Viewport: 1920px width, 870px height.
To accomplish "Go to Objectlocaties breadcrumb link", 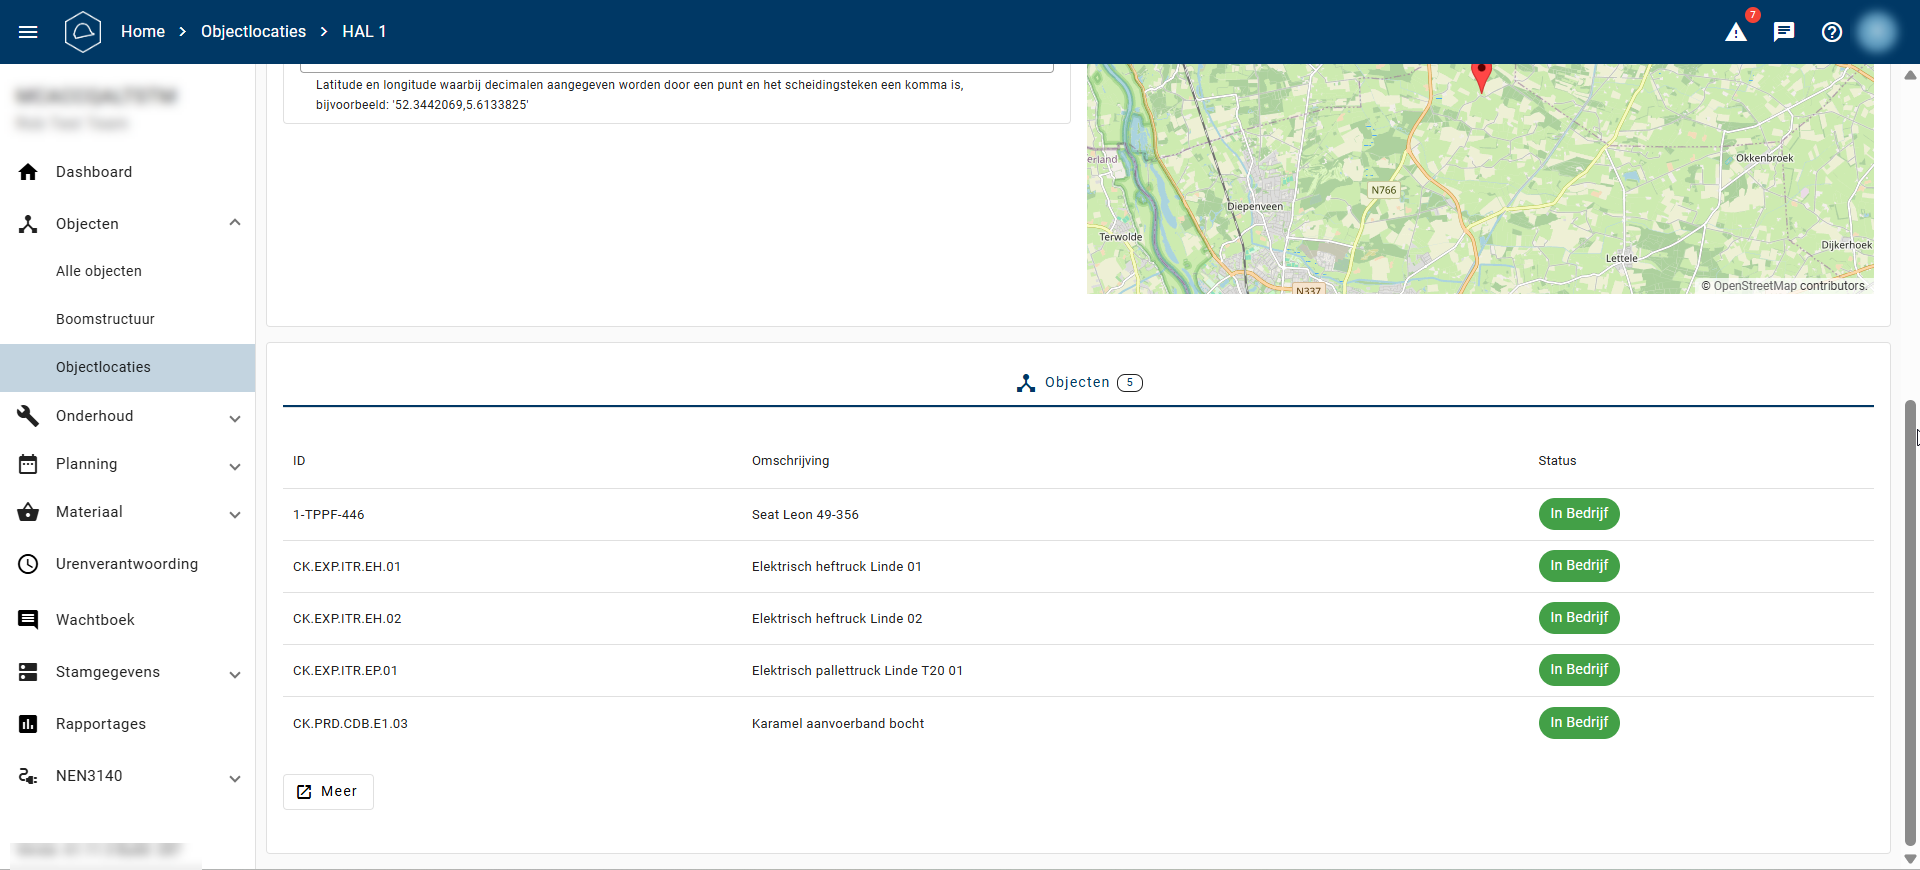I will coord(253,32).
